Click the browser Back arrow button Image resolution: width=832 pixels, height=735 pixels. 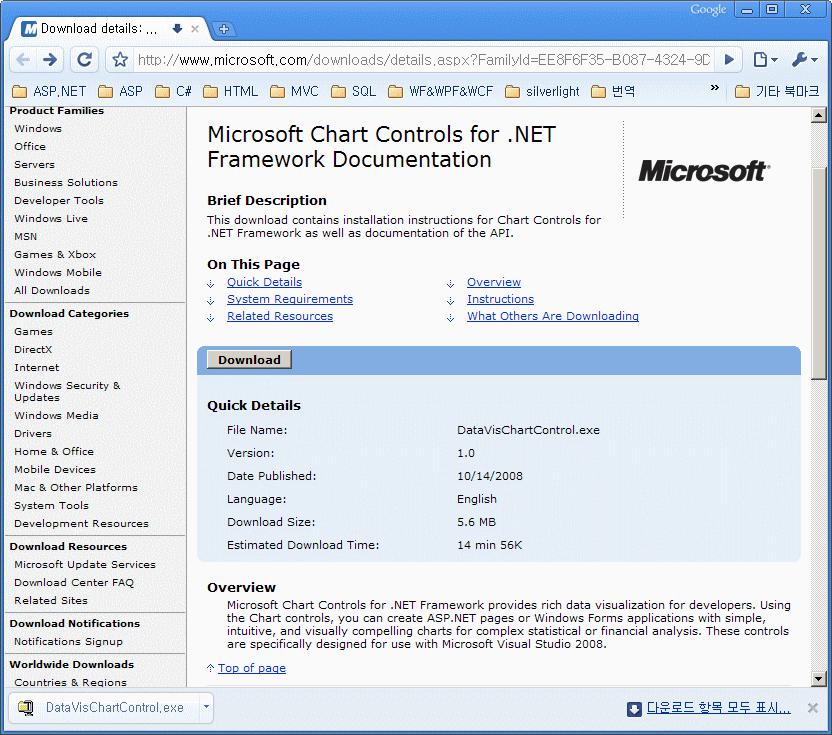click(23, 60)
